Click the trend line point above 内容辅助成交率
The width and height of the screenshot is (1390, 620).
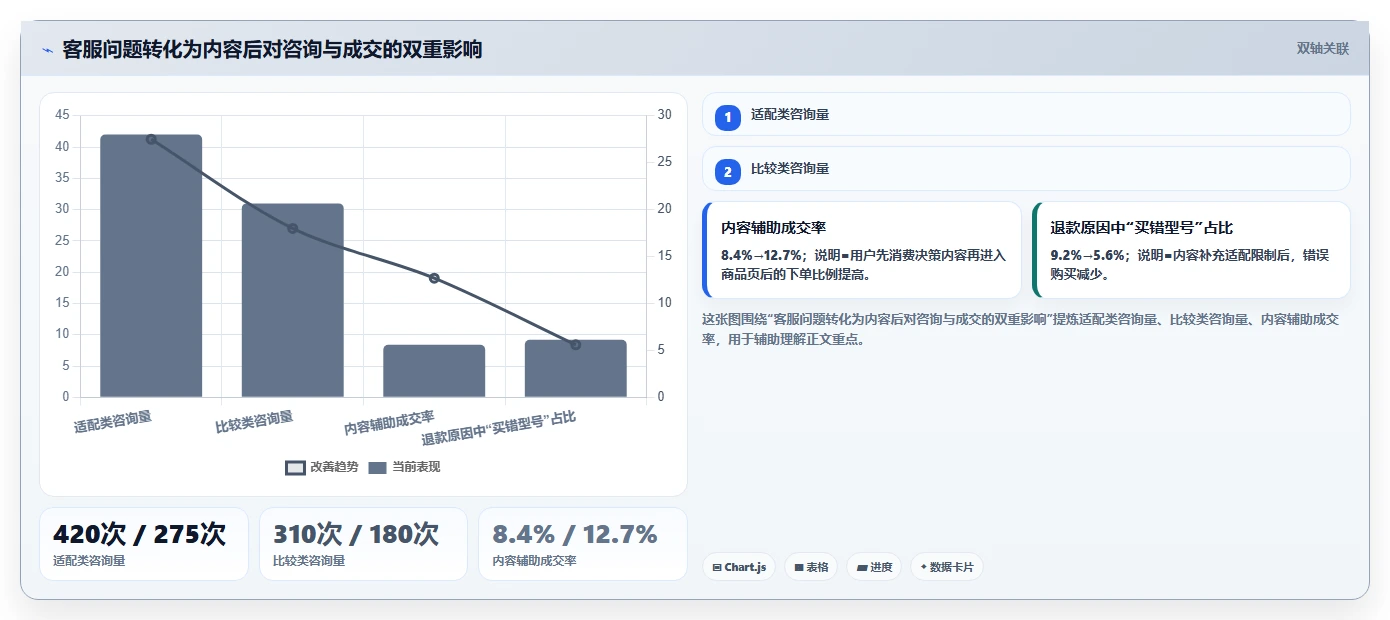[x=434, y=278]
